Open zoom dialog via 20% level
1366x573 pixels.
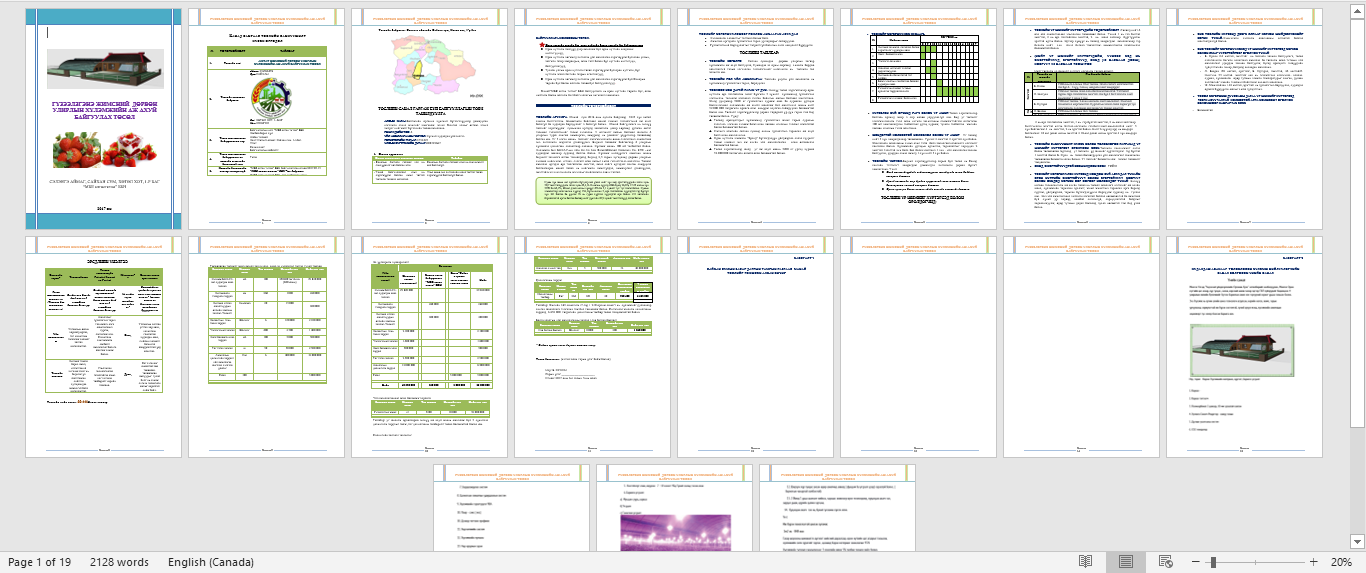[1342, 562]
